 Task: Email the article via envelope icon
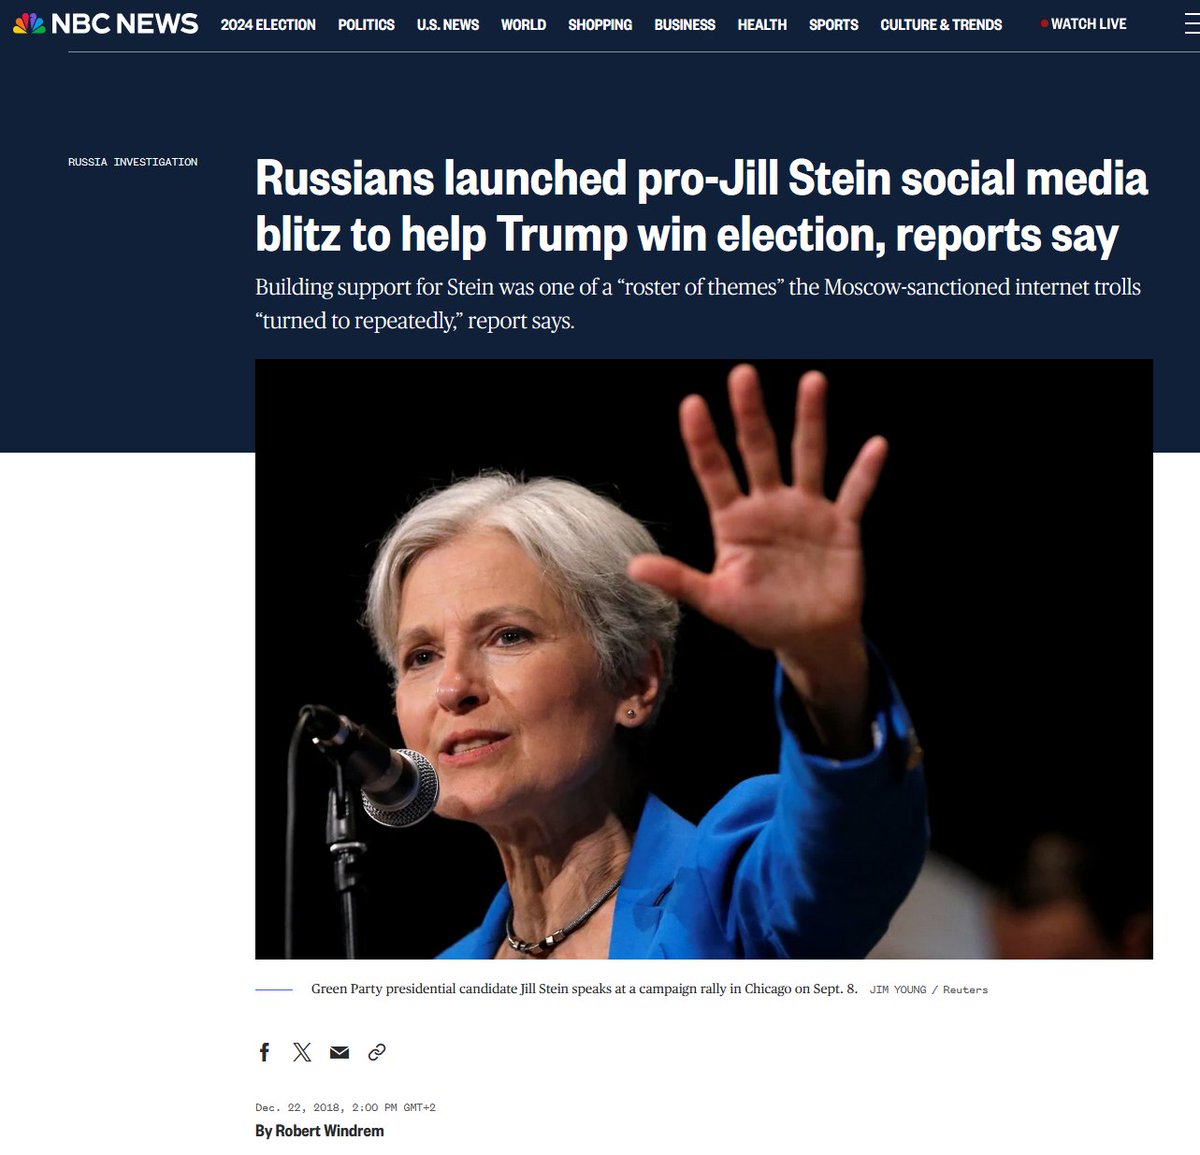click(340, 1052)
